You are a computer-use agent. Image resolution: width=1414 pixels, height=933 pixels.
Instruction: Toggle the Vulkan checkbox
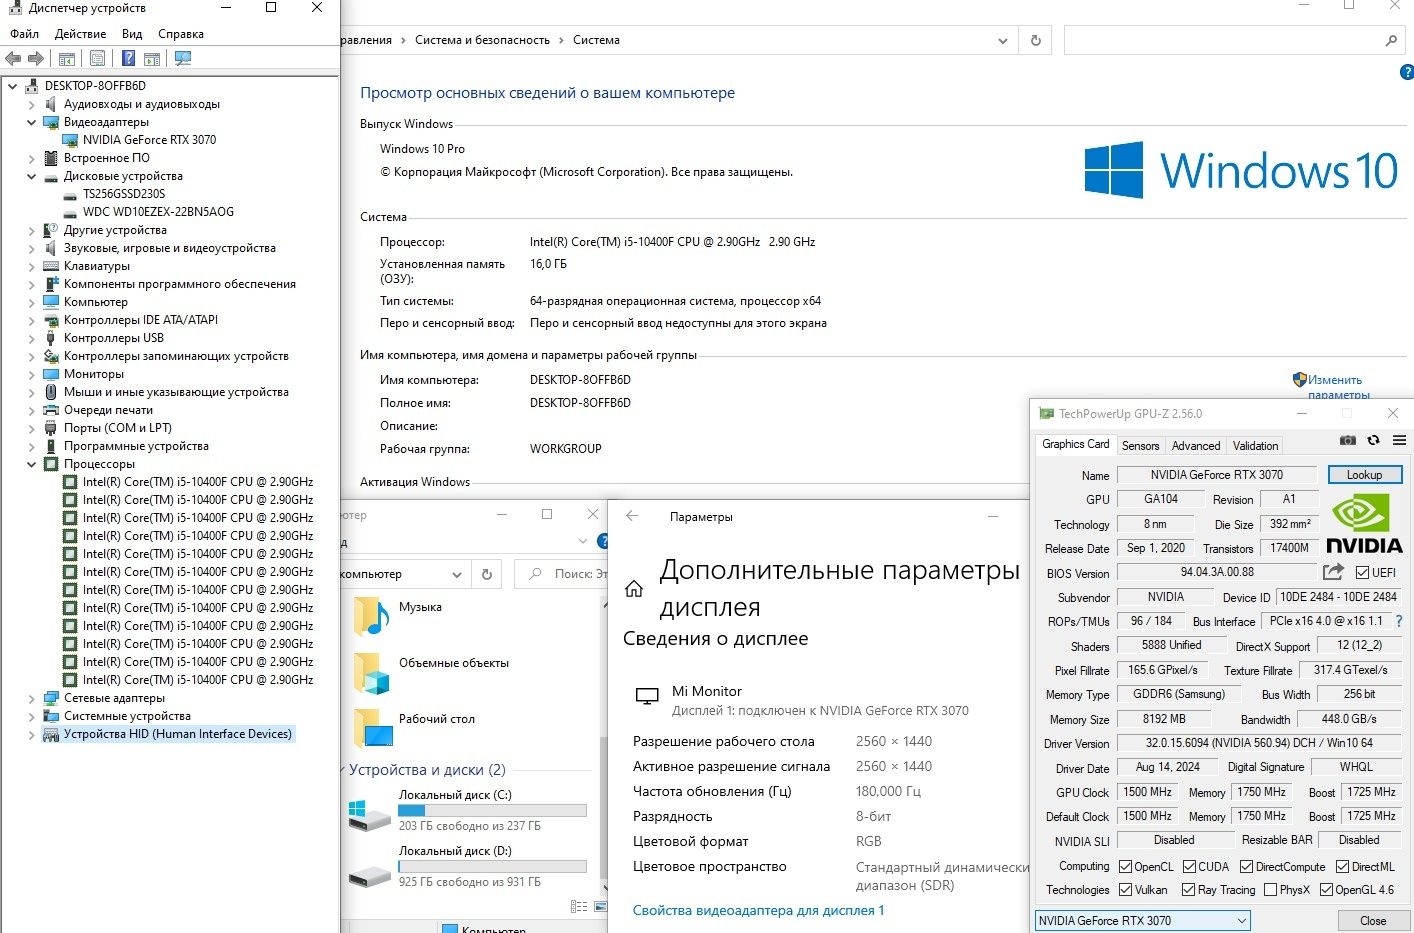pyautogui.click(x=1125, y=890)
